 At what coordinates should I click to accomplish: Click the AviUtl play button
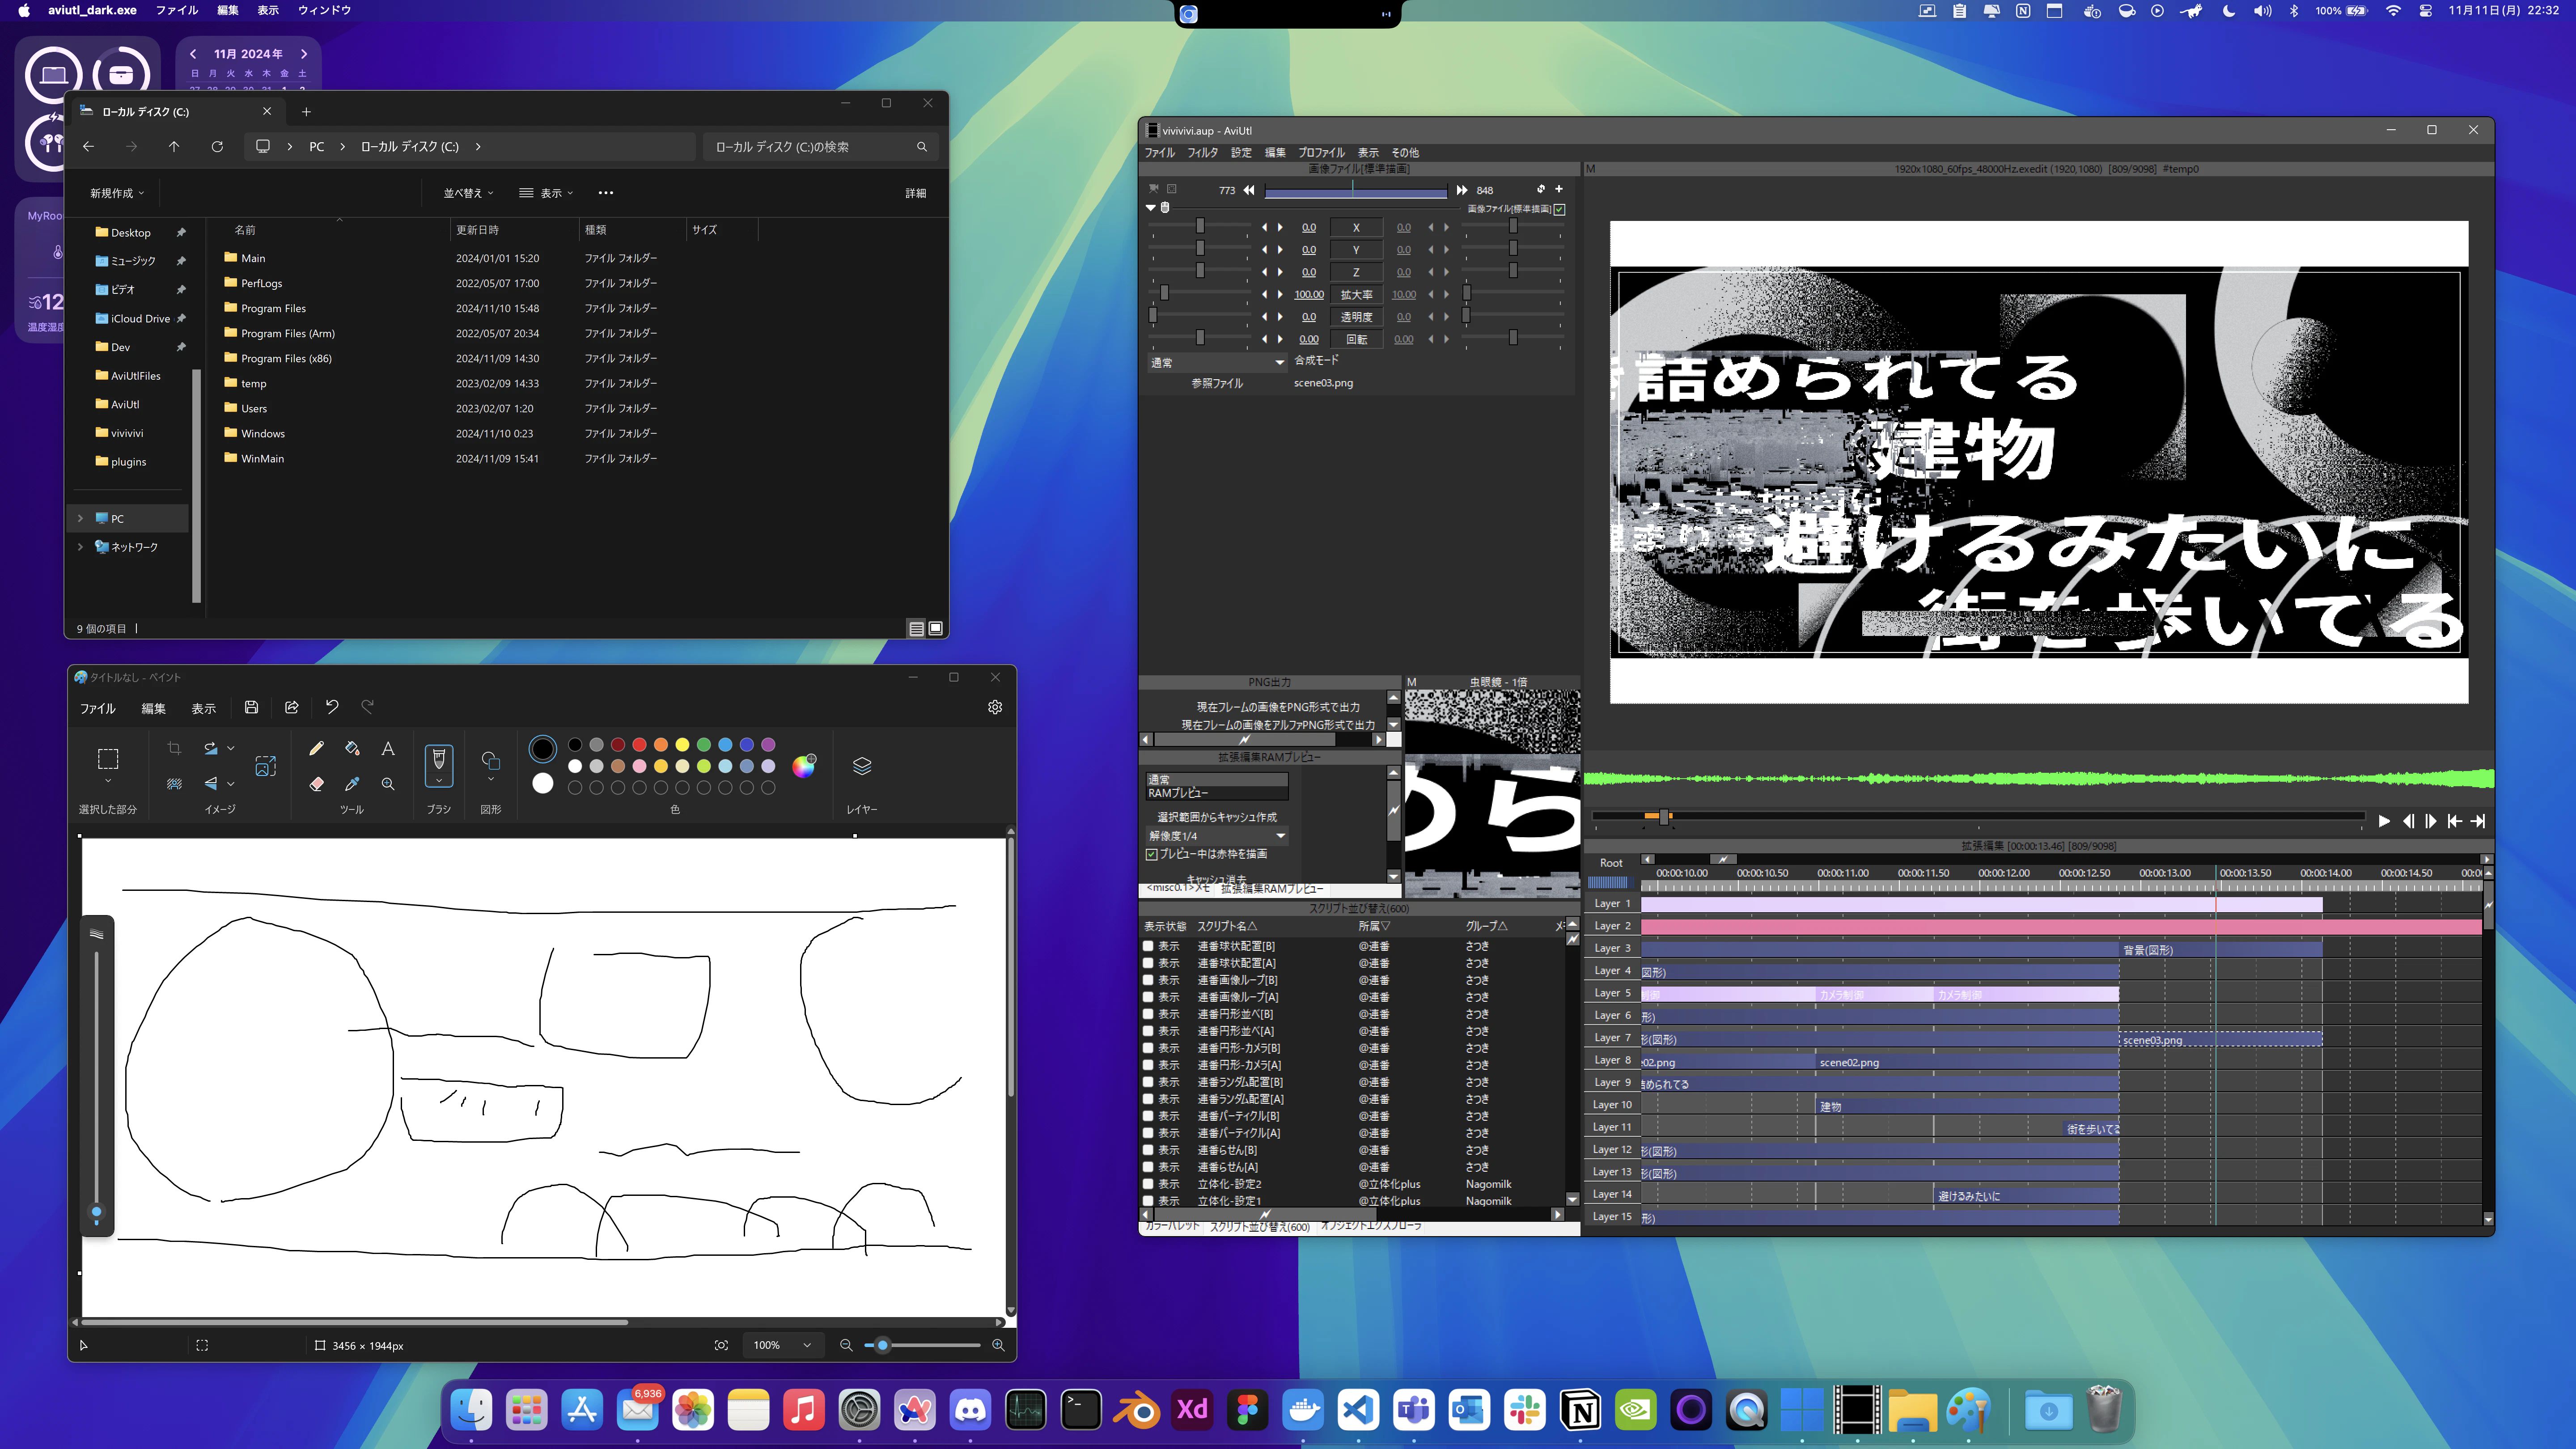2384,821
